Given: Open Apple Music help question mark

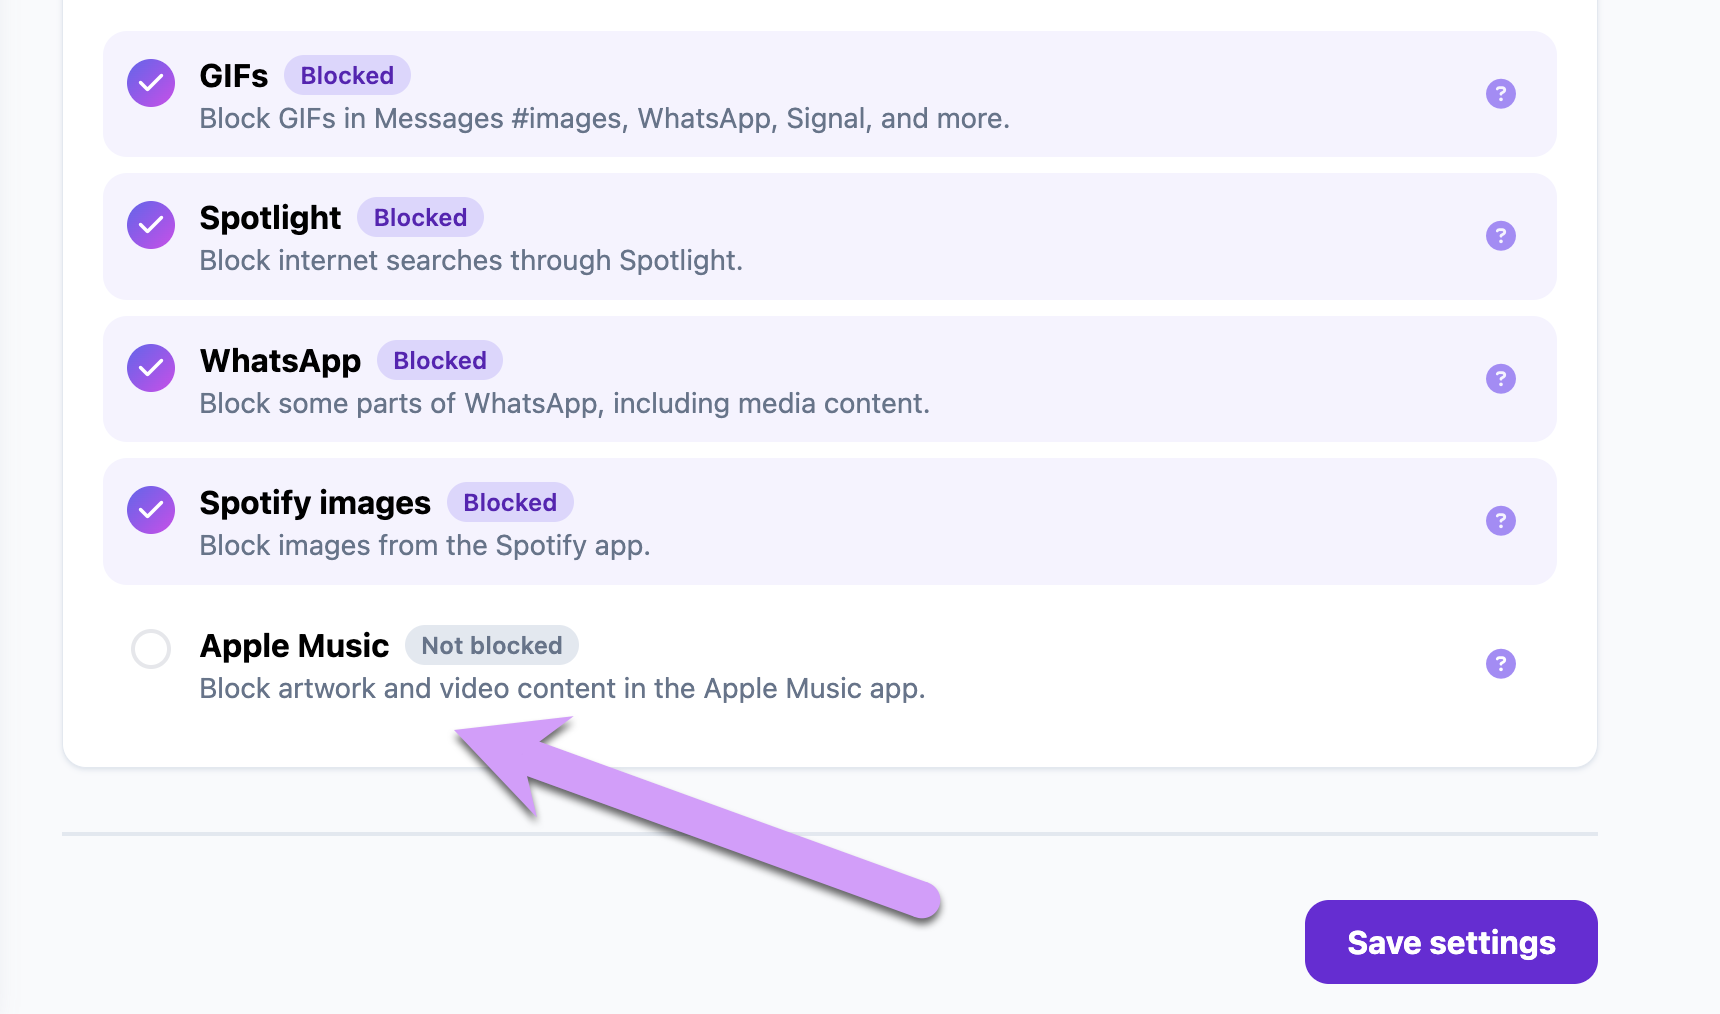Looking at the screenshot, I should [x=1500, y=664].
